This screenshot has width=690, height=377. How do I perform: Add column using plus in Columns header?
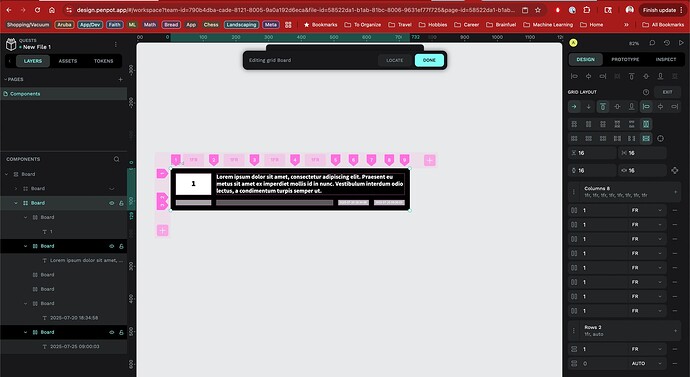(x=675, y=192)
